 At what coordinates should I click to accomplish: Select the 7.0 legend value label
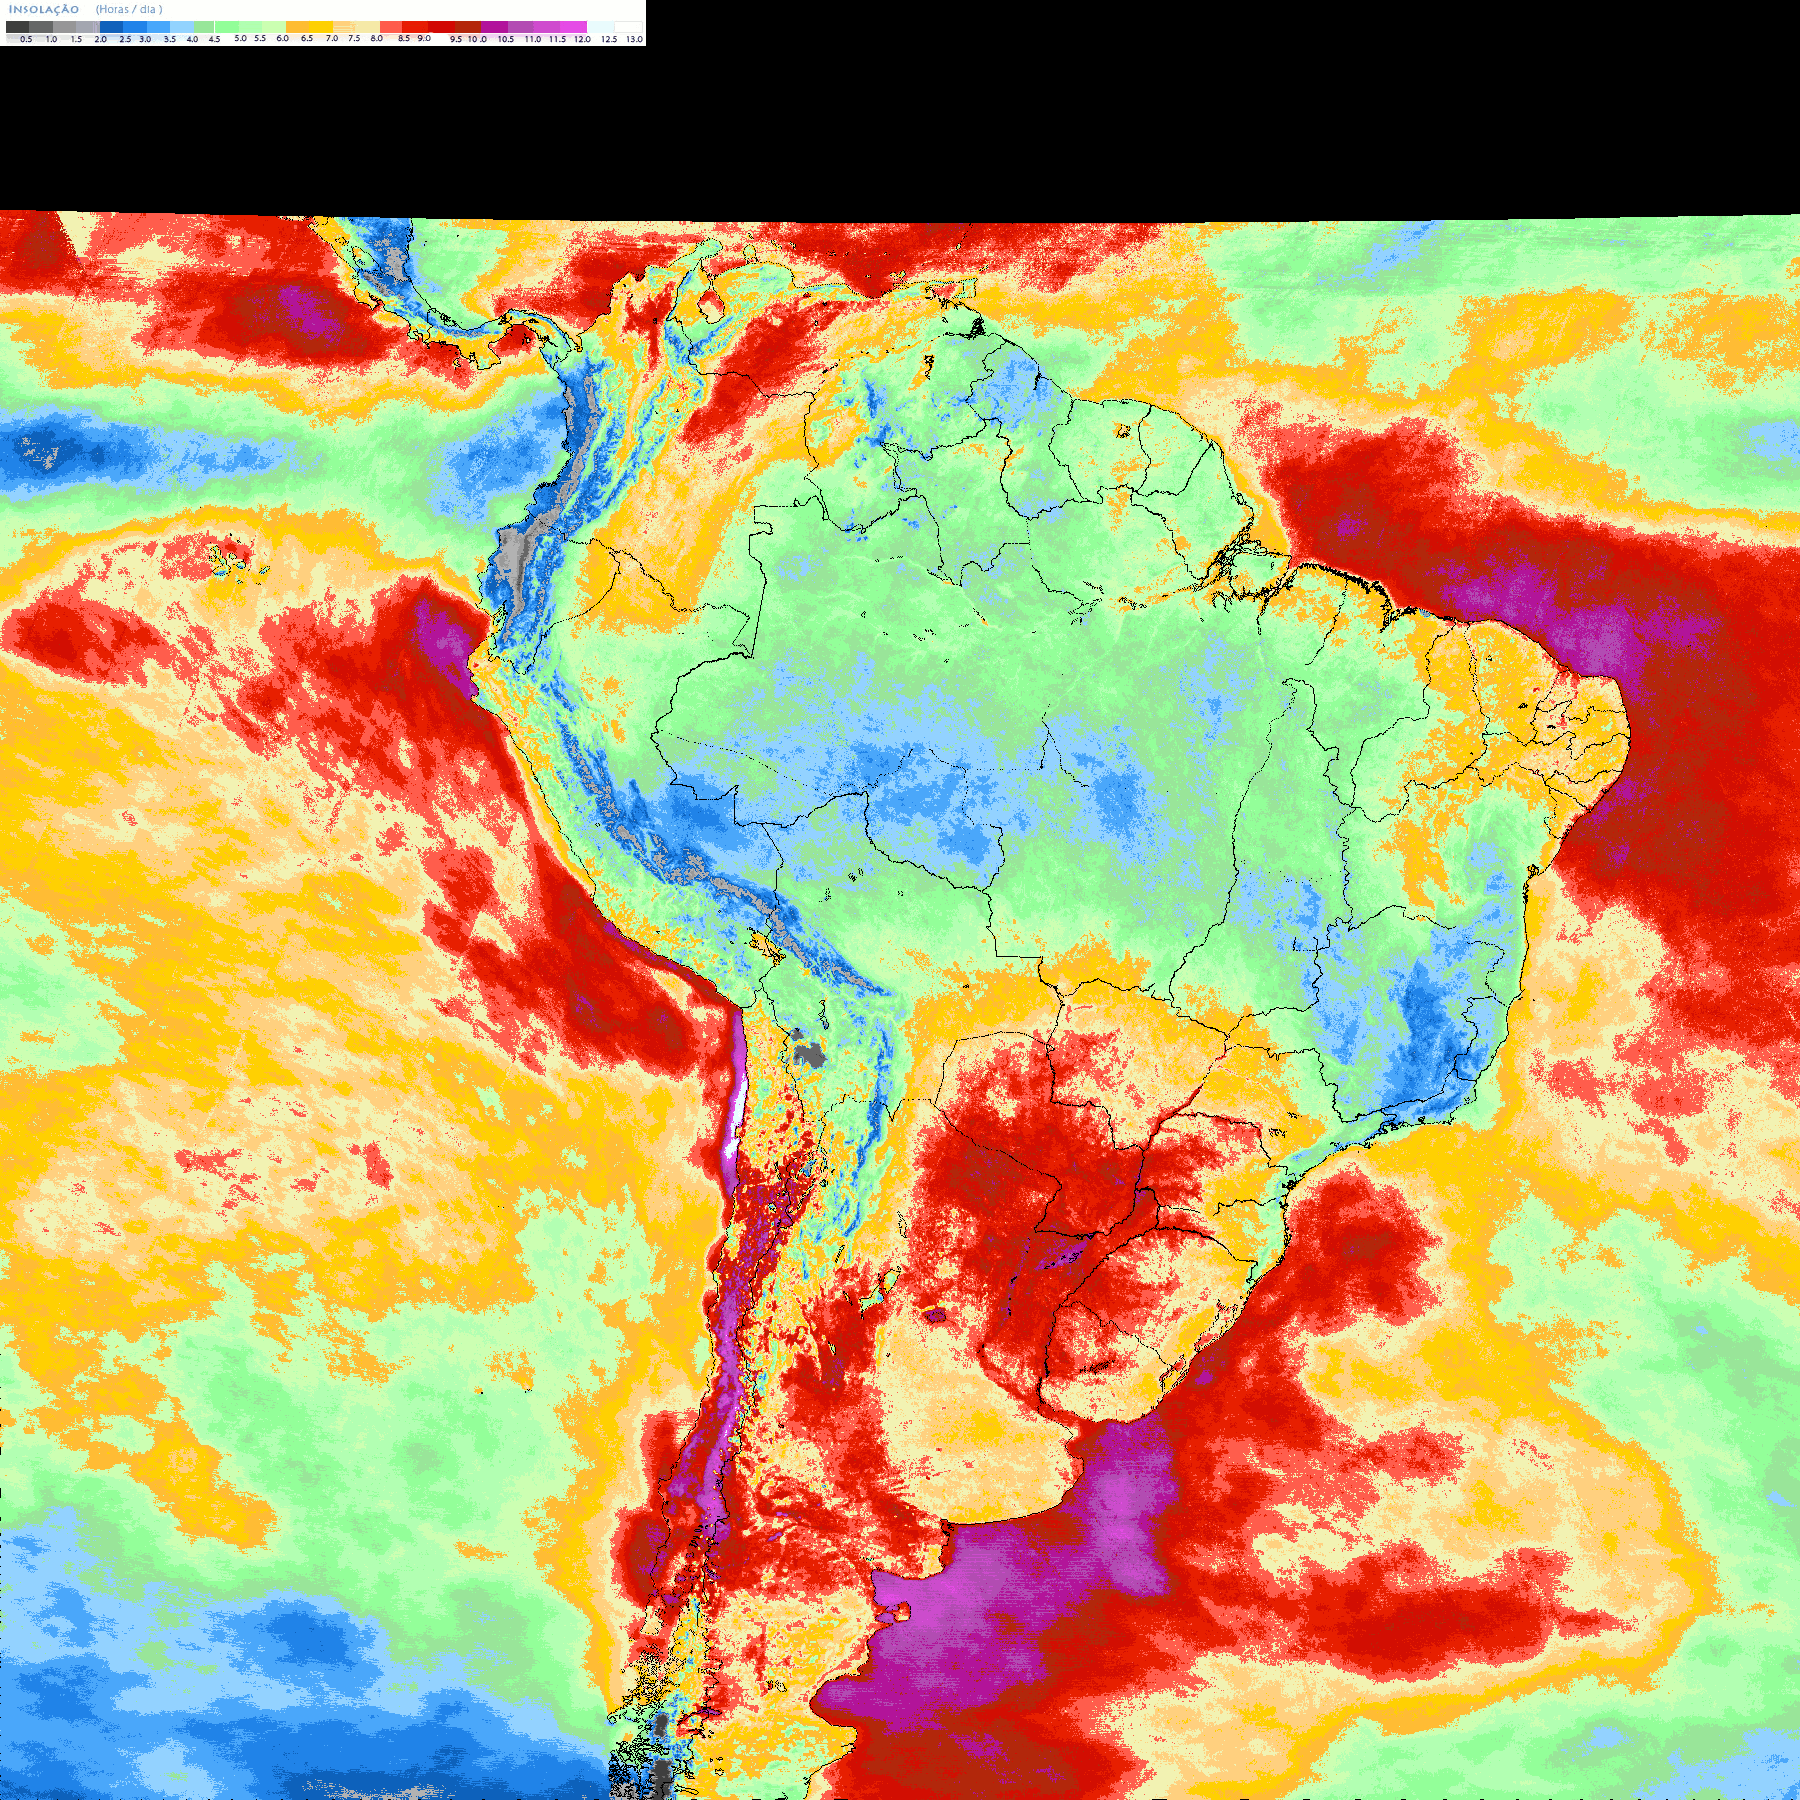pos(332,38)
